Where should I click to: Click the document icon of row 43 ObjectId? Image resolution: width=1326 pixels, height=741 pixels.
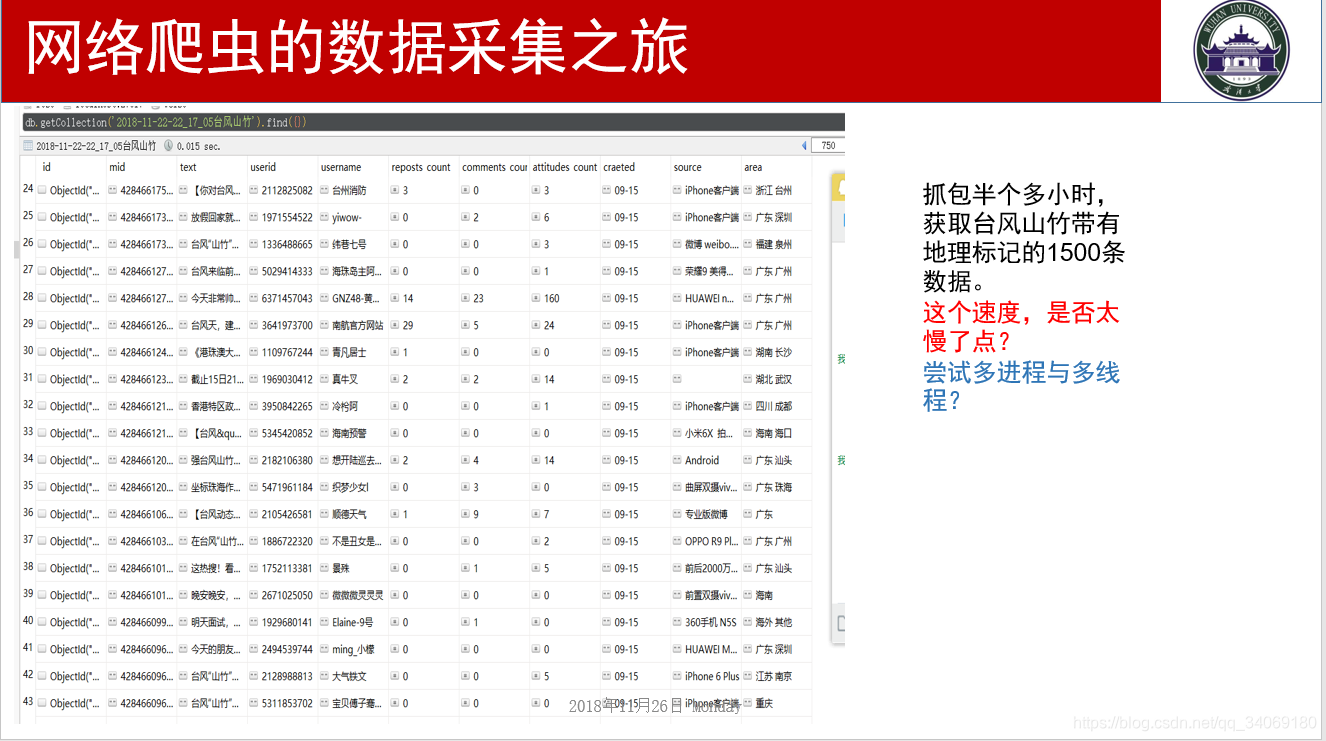pos(42,703)
